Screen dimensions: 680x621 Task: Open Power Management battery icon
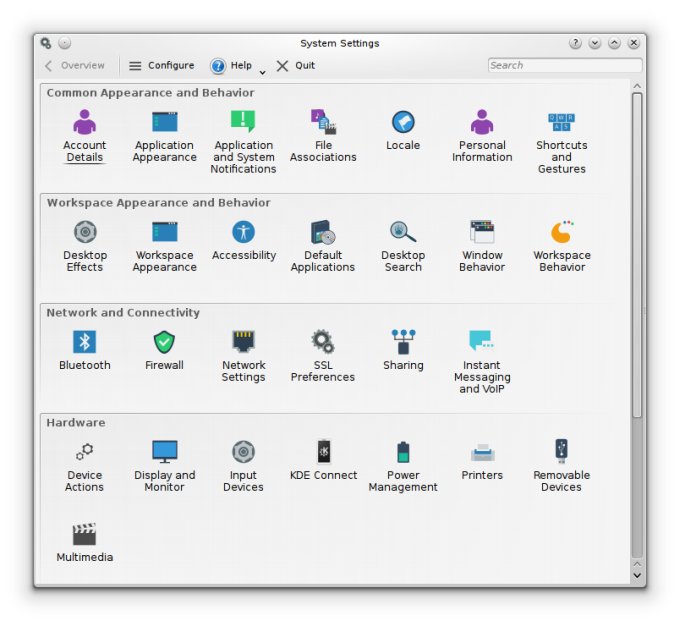click(x=403, y=453)
